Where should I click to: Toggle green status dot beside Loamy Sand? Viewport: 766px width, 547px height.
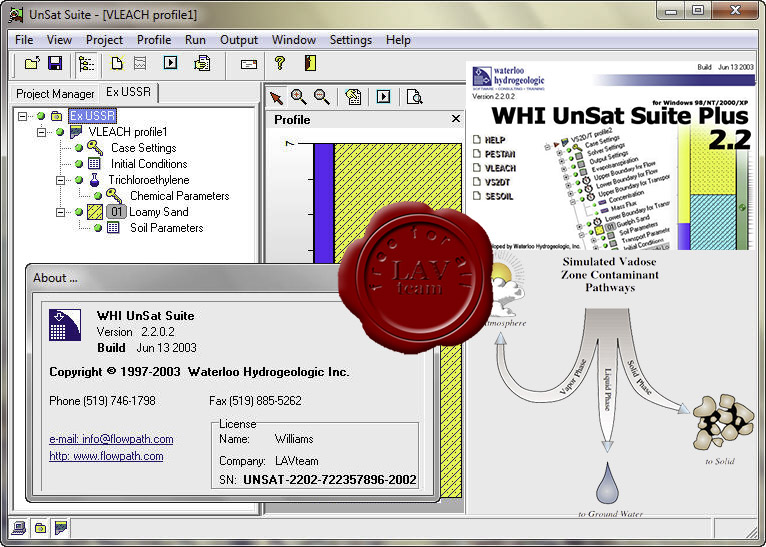(79, 212)
